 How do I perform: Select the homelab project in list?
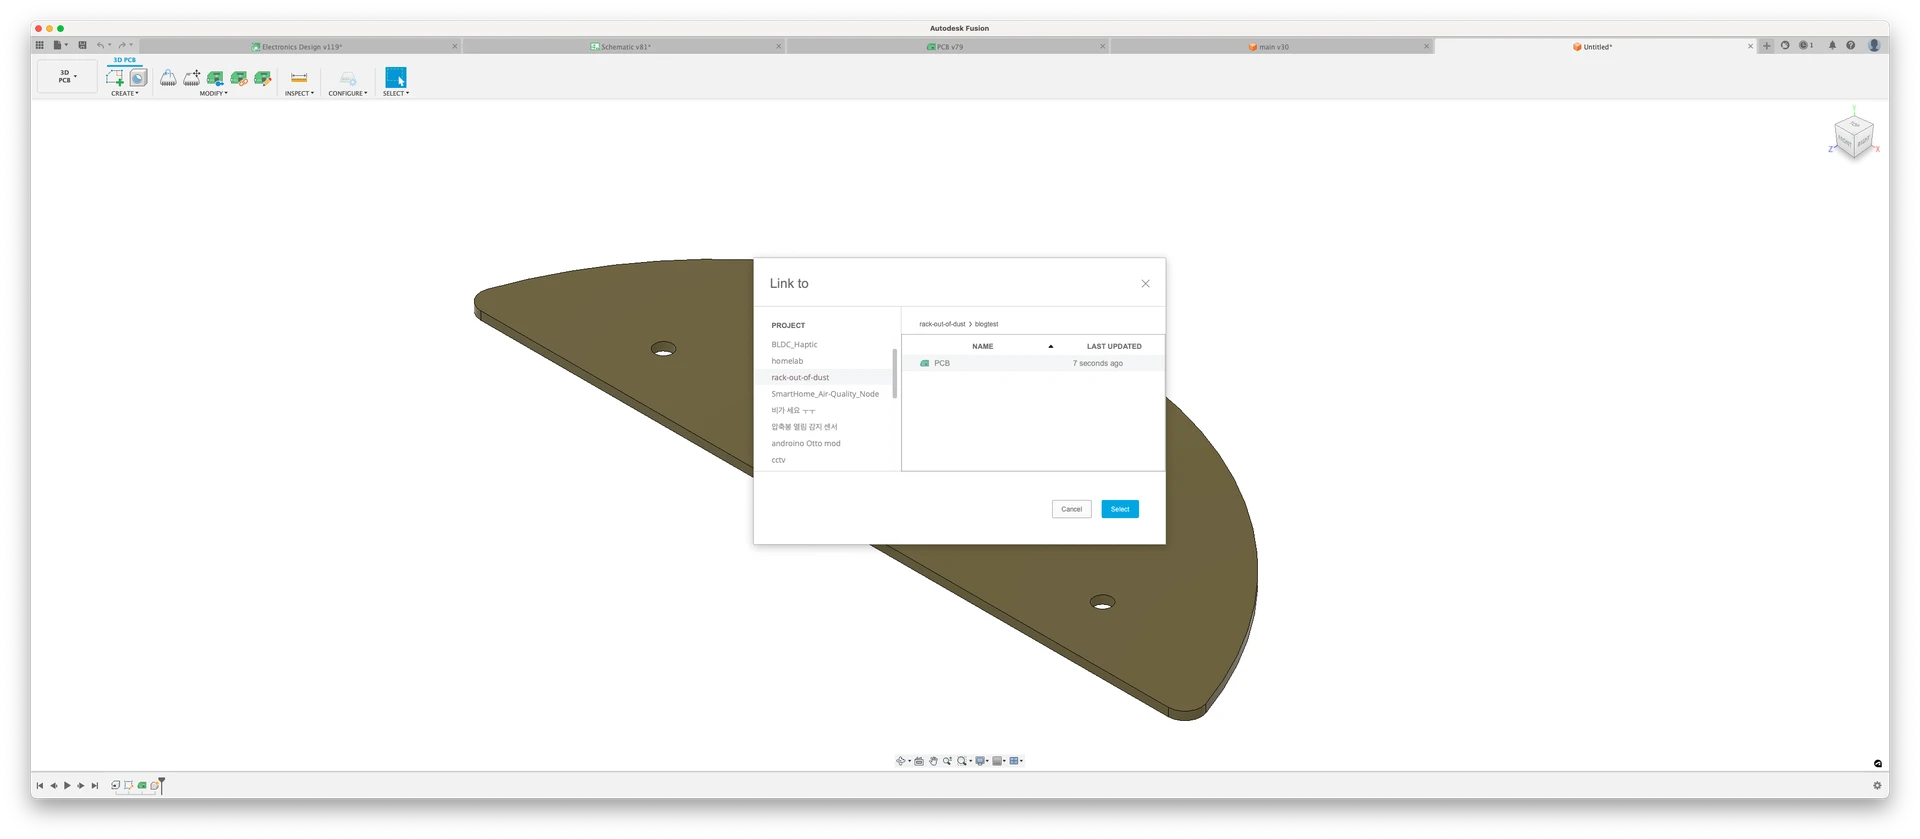pos(787,361)
